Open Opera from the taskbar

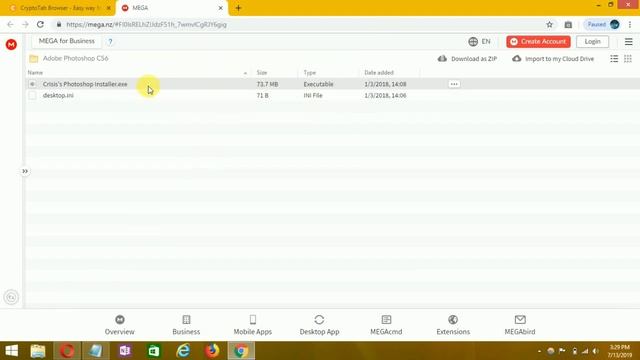[x=67, y=351]
